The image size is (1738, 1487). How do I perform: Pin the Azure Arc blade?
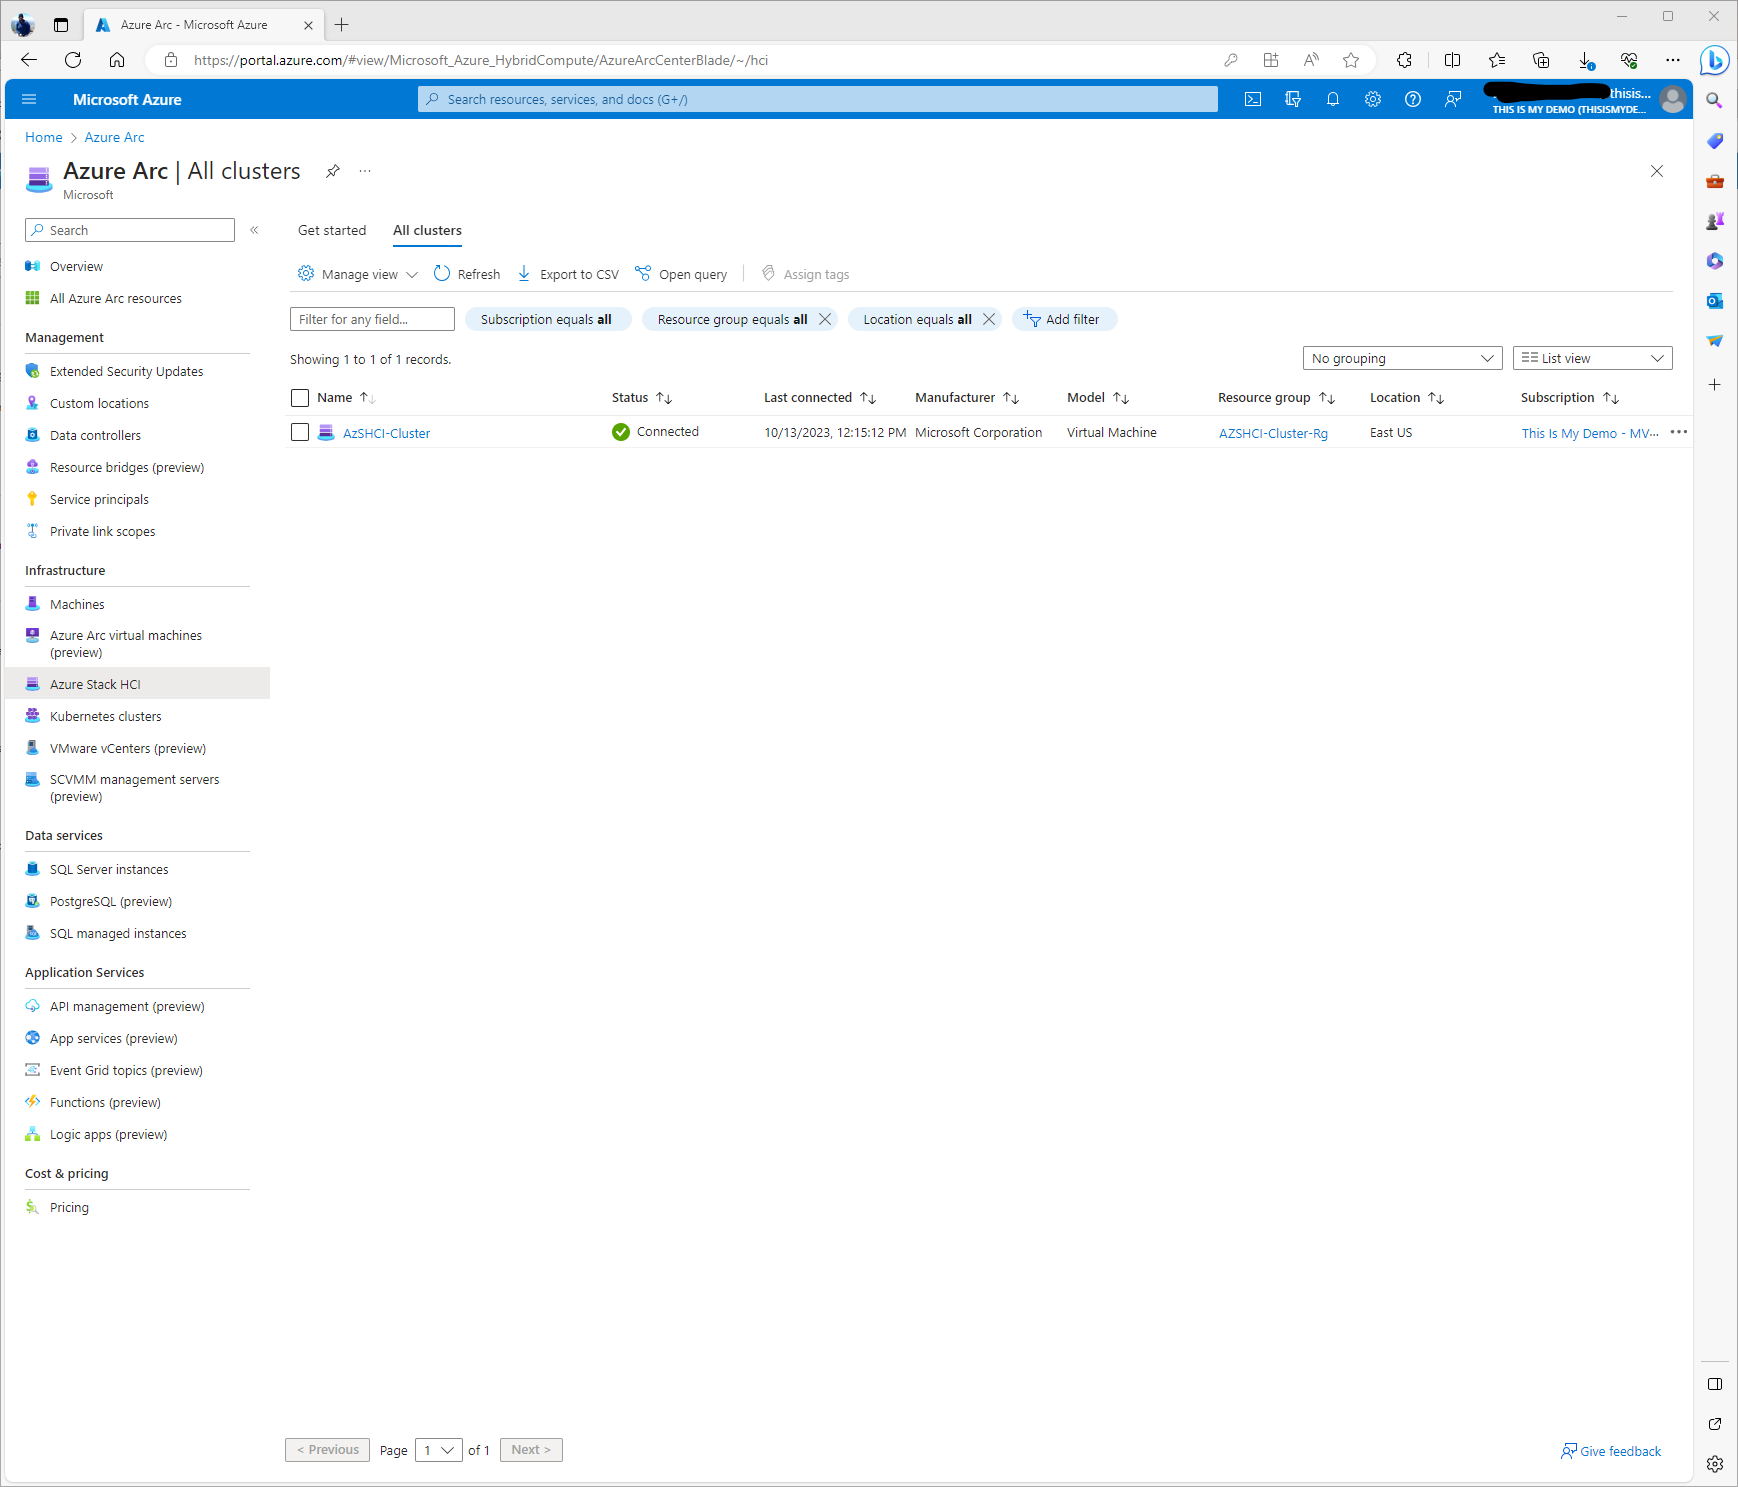[x=333, y=171]
